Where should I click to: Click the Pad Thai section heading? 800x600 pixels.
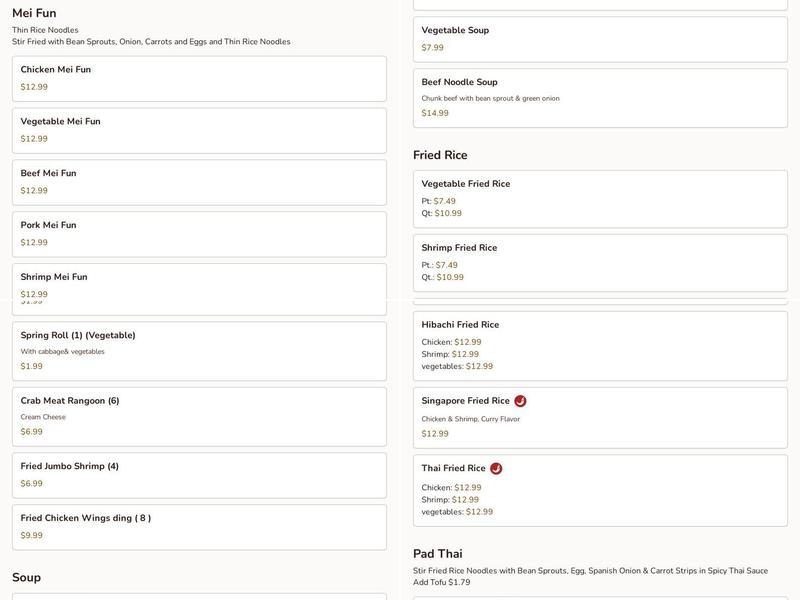pyautogui.click(x=438, y=554)
